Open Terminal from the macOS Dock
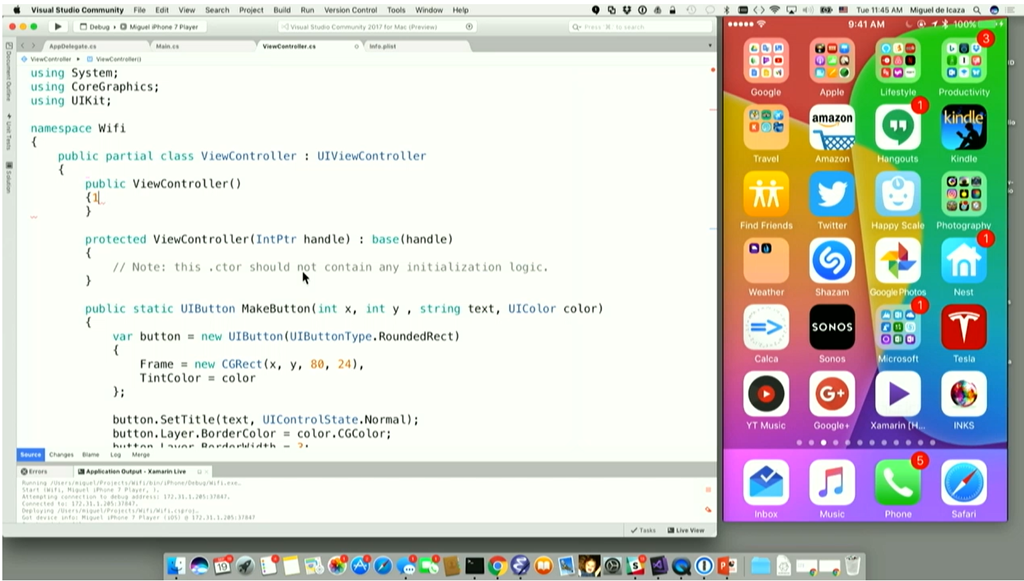Viewport: 1024px width, 581px height. tap(474, 565)
